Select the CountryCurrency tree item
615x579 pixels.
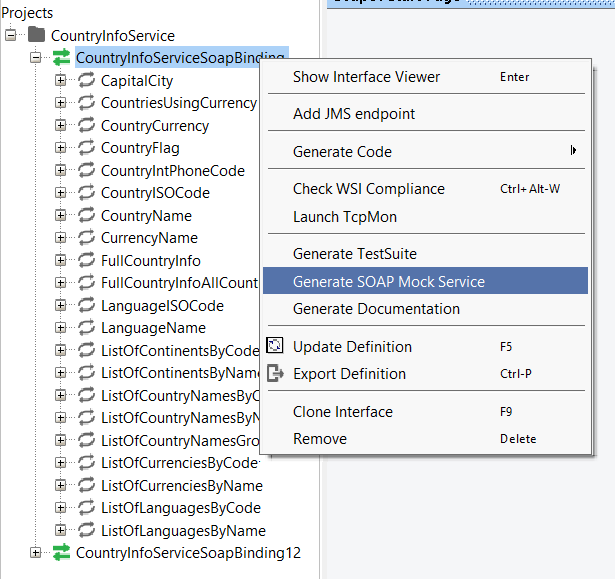point(155,126)
